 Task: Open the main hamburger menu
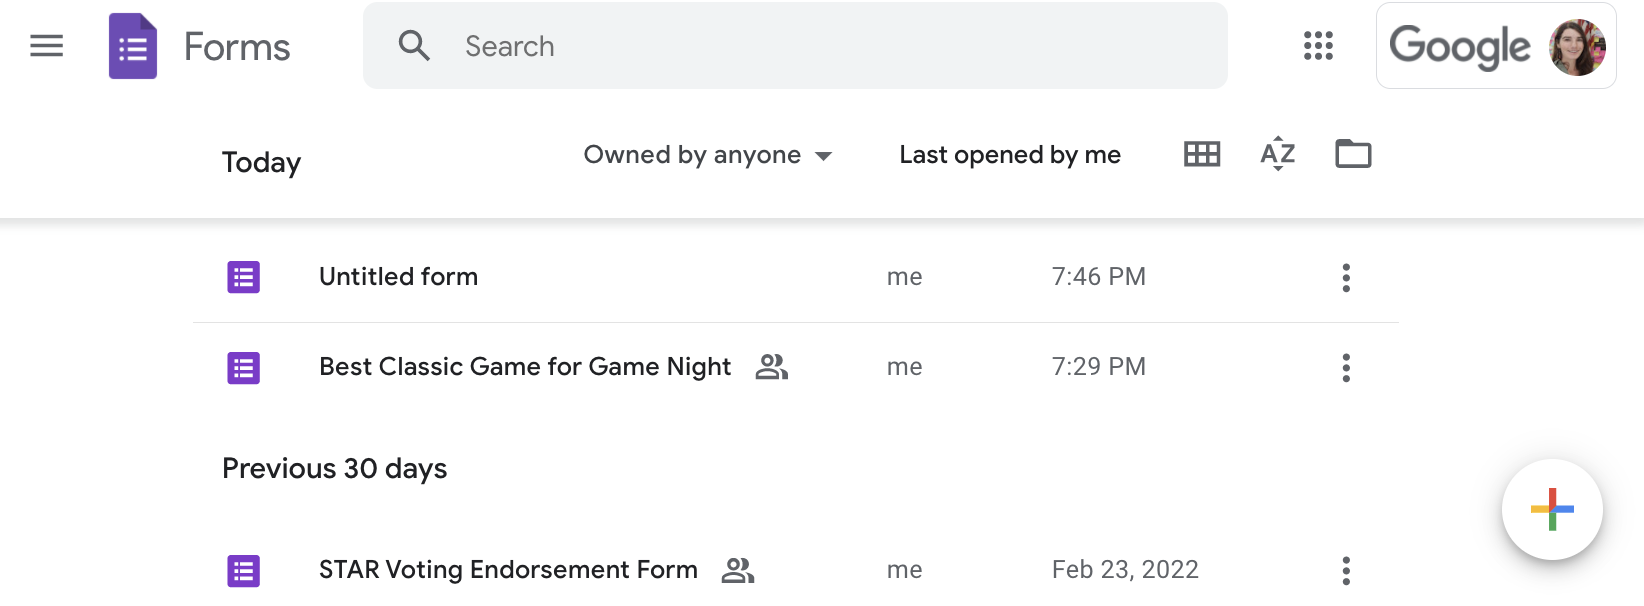pyautogui.click(x=47, y=46)
